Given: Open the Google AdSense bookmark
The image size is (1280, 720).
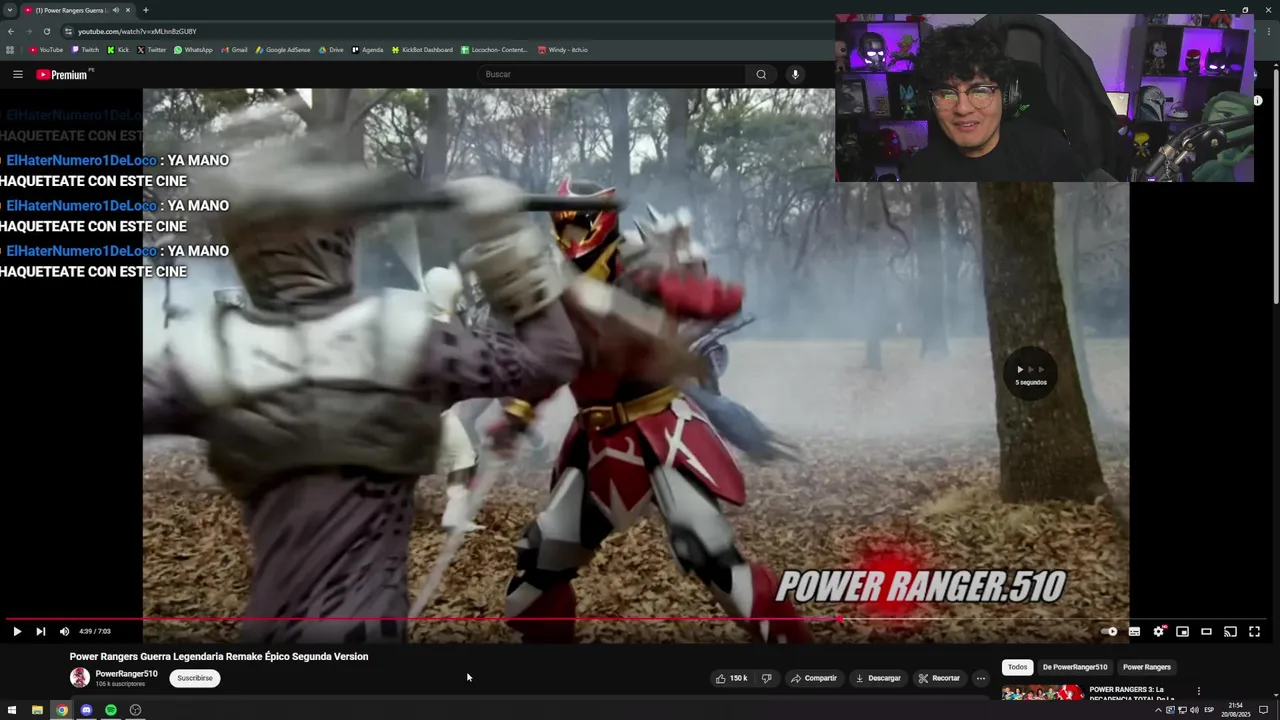Looking at the screenshot, I should (283, 50).
